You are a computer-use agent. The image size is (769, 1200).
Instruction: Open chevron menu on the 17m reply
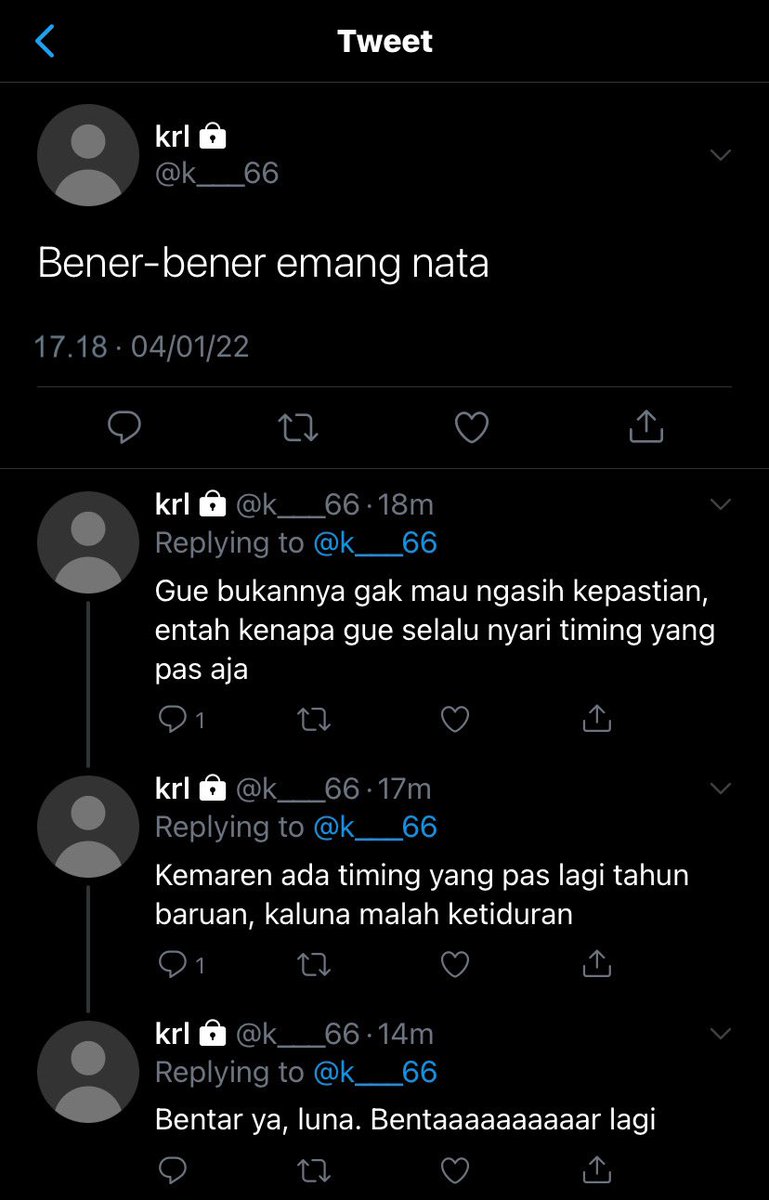(x=720, y=788)
